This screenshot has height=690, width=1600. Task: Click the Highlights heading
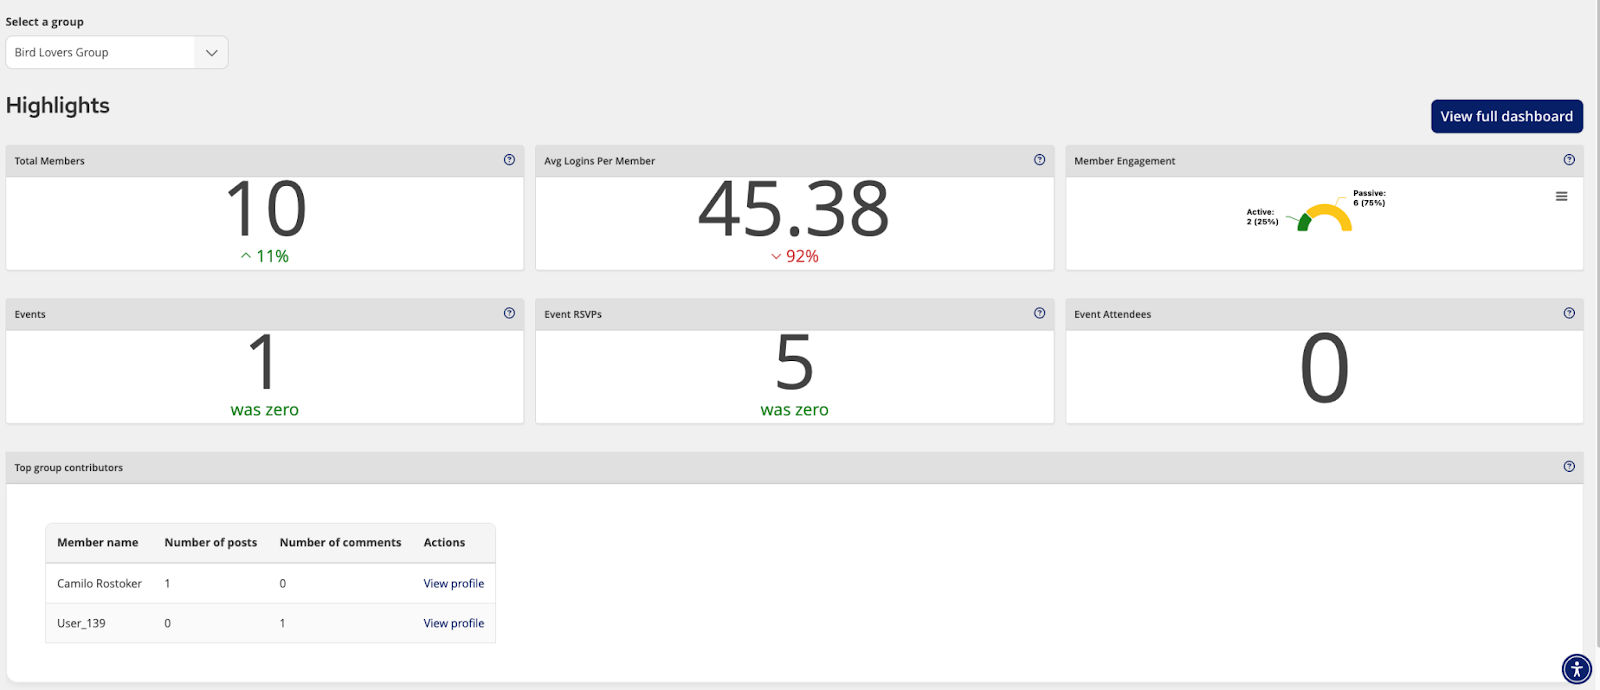(58, 106)
